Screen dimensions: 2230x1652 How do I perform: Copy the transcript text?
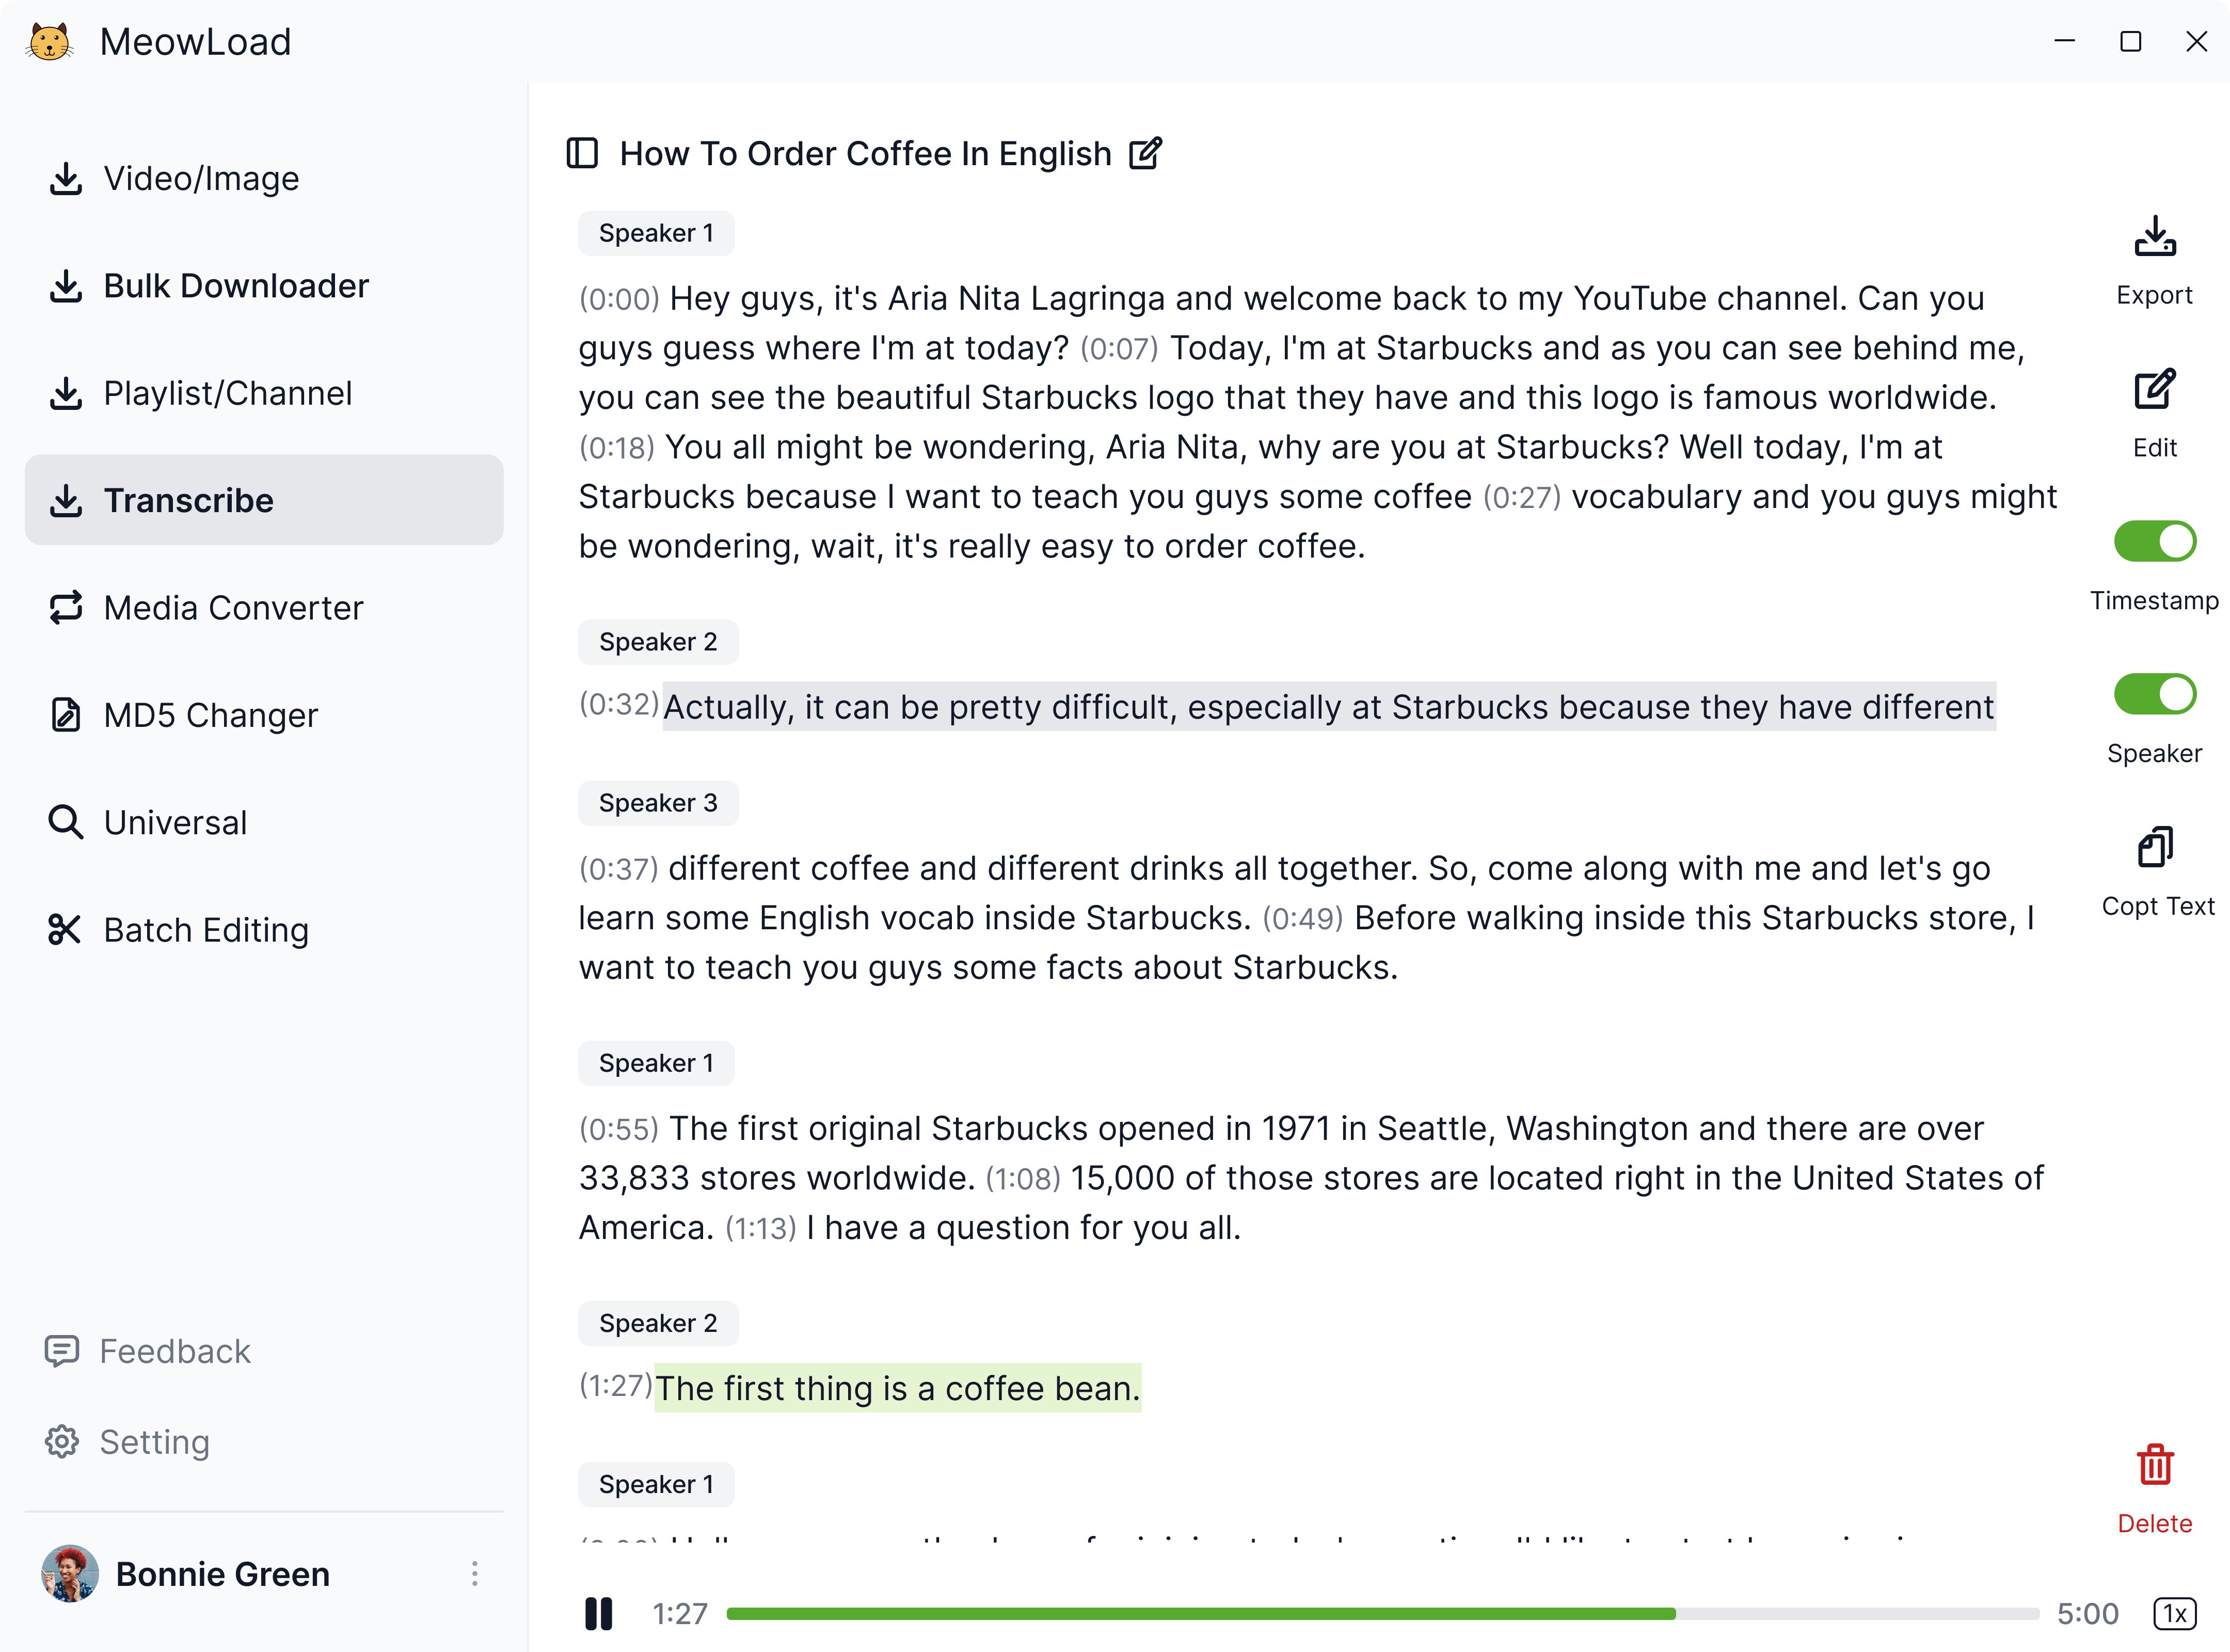2154,849
